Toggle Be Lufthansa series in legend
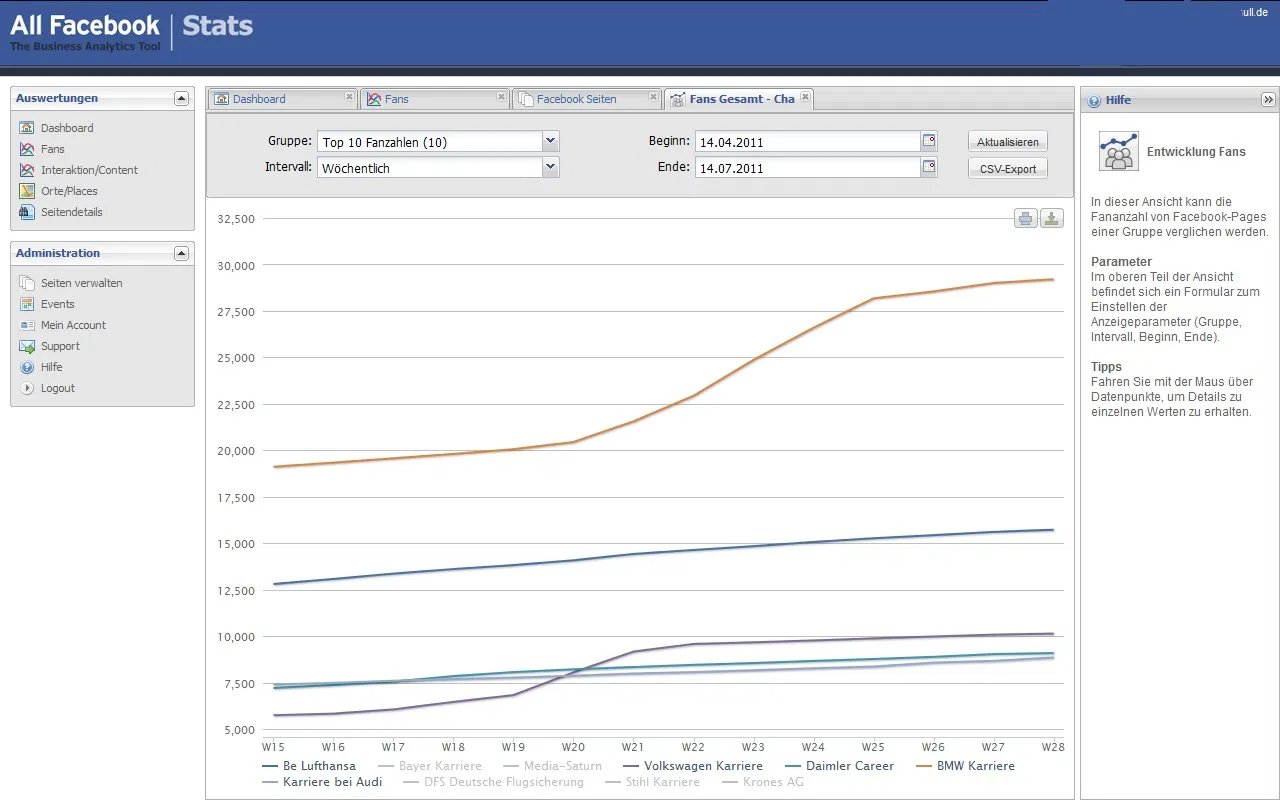The width and height of the screenshot is (1280, 800). (309, 766)
